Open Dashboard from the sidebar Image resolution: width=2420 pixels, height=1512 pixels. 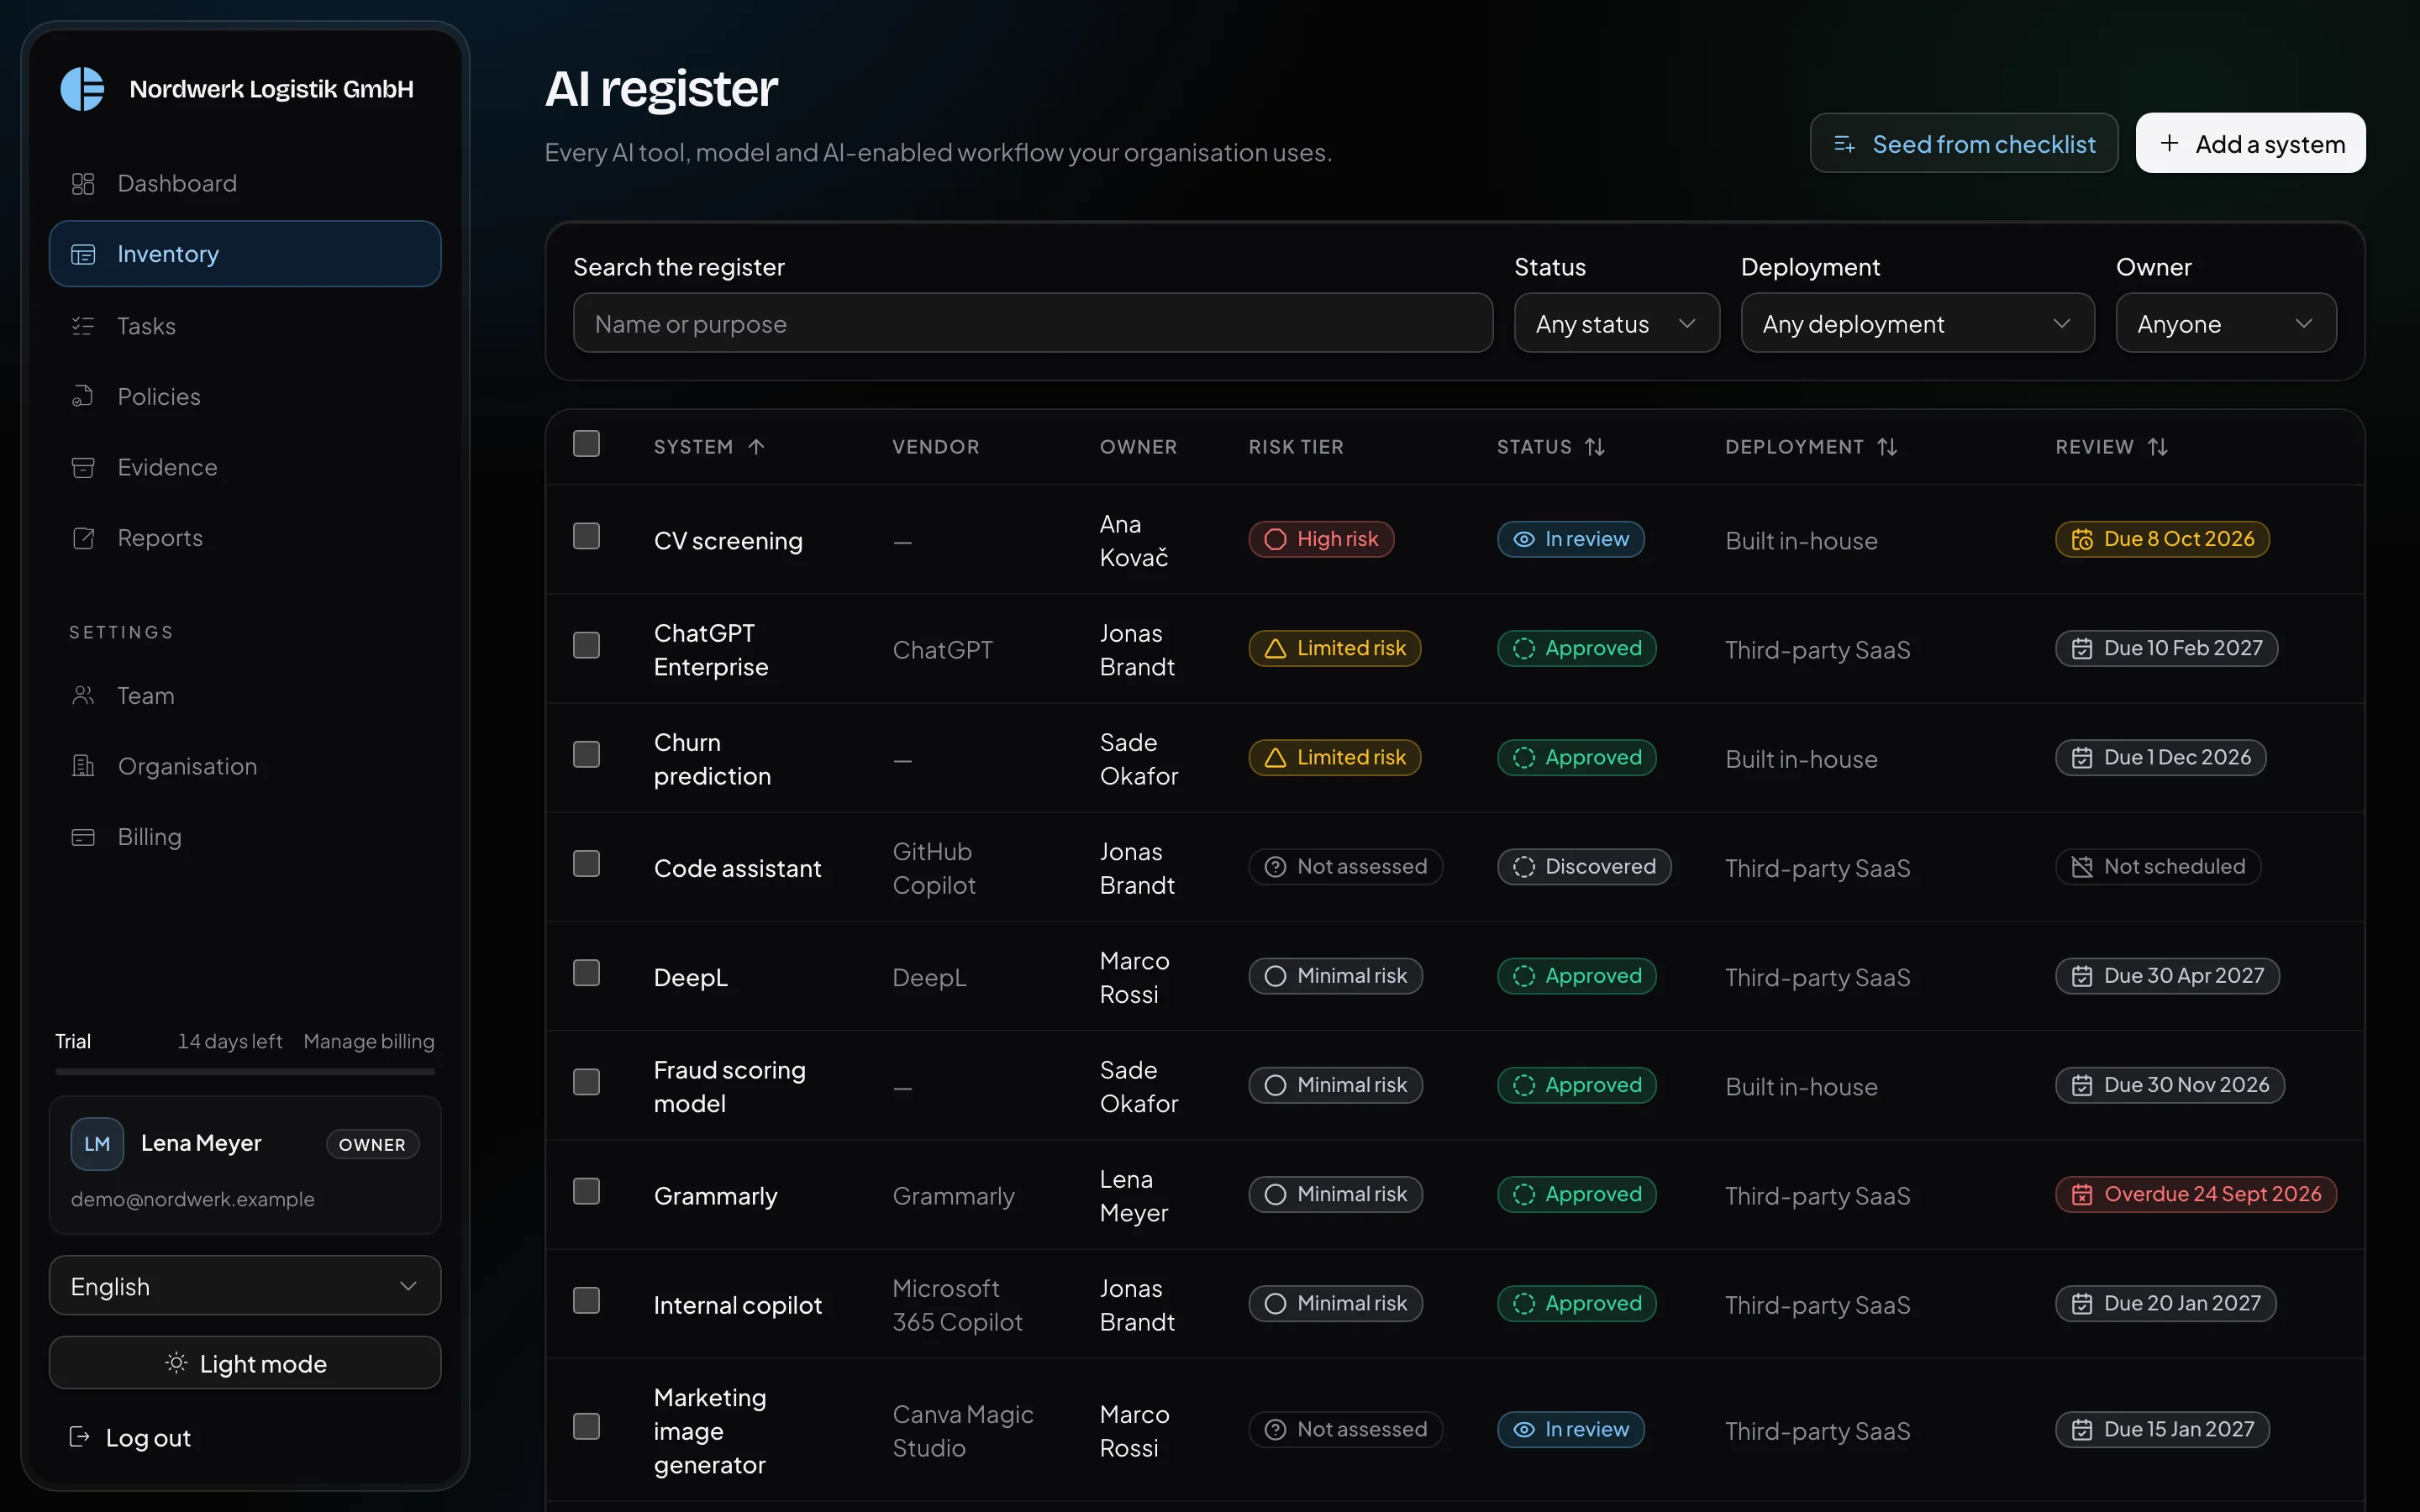[245, 183]
